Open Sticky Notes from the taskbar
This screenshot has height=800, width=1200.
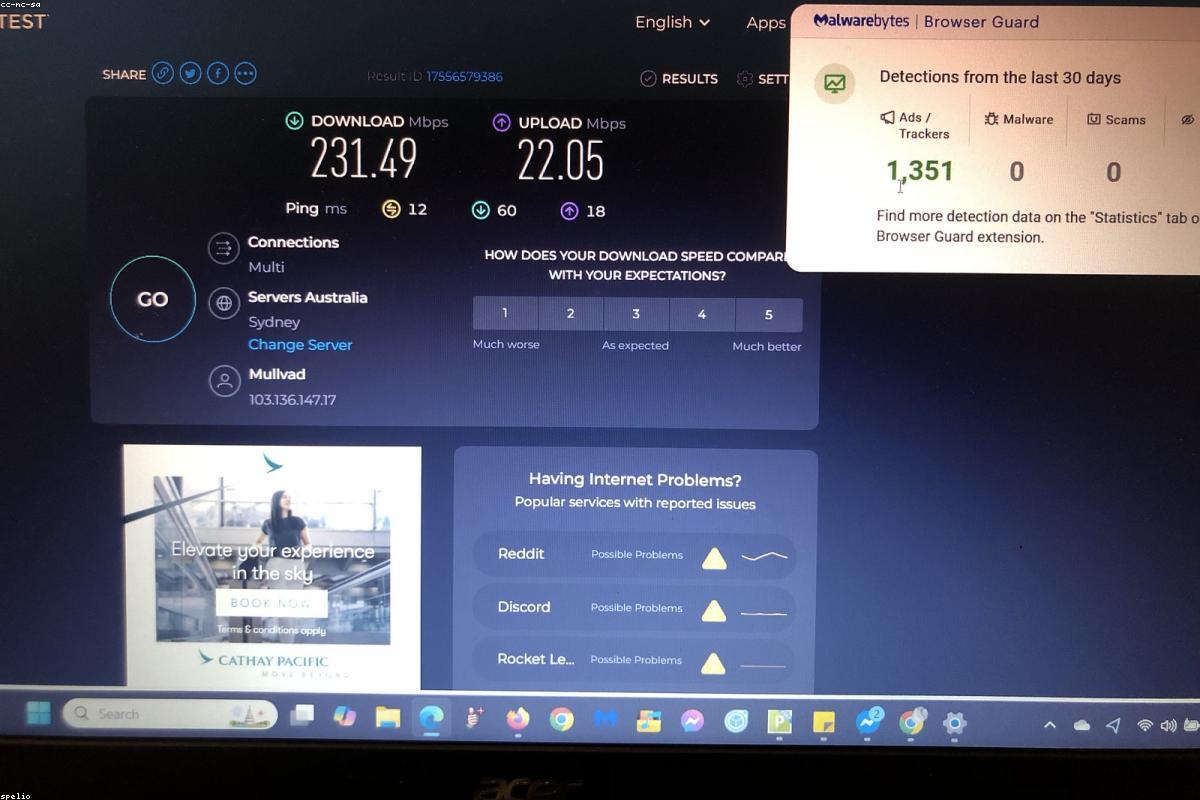click(823, 722)
